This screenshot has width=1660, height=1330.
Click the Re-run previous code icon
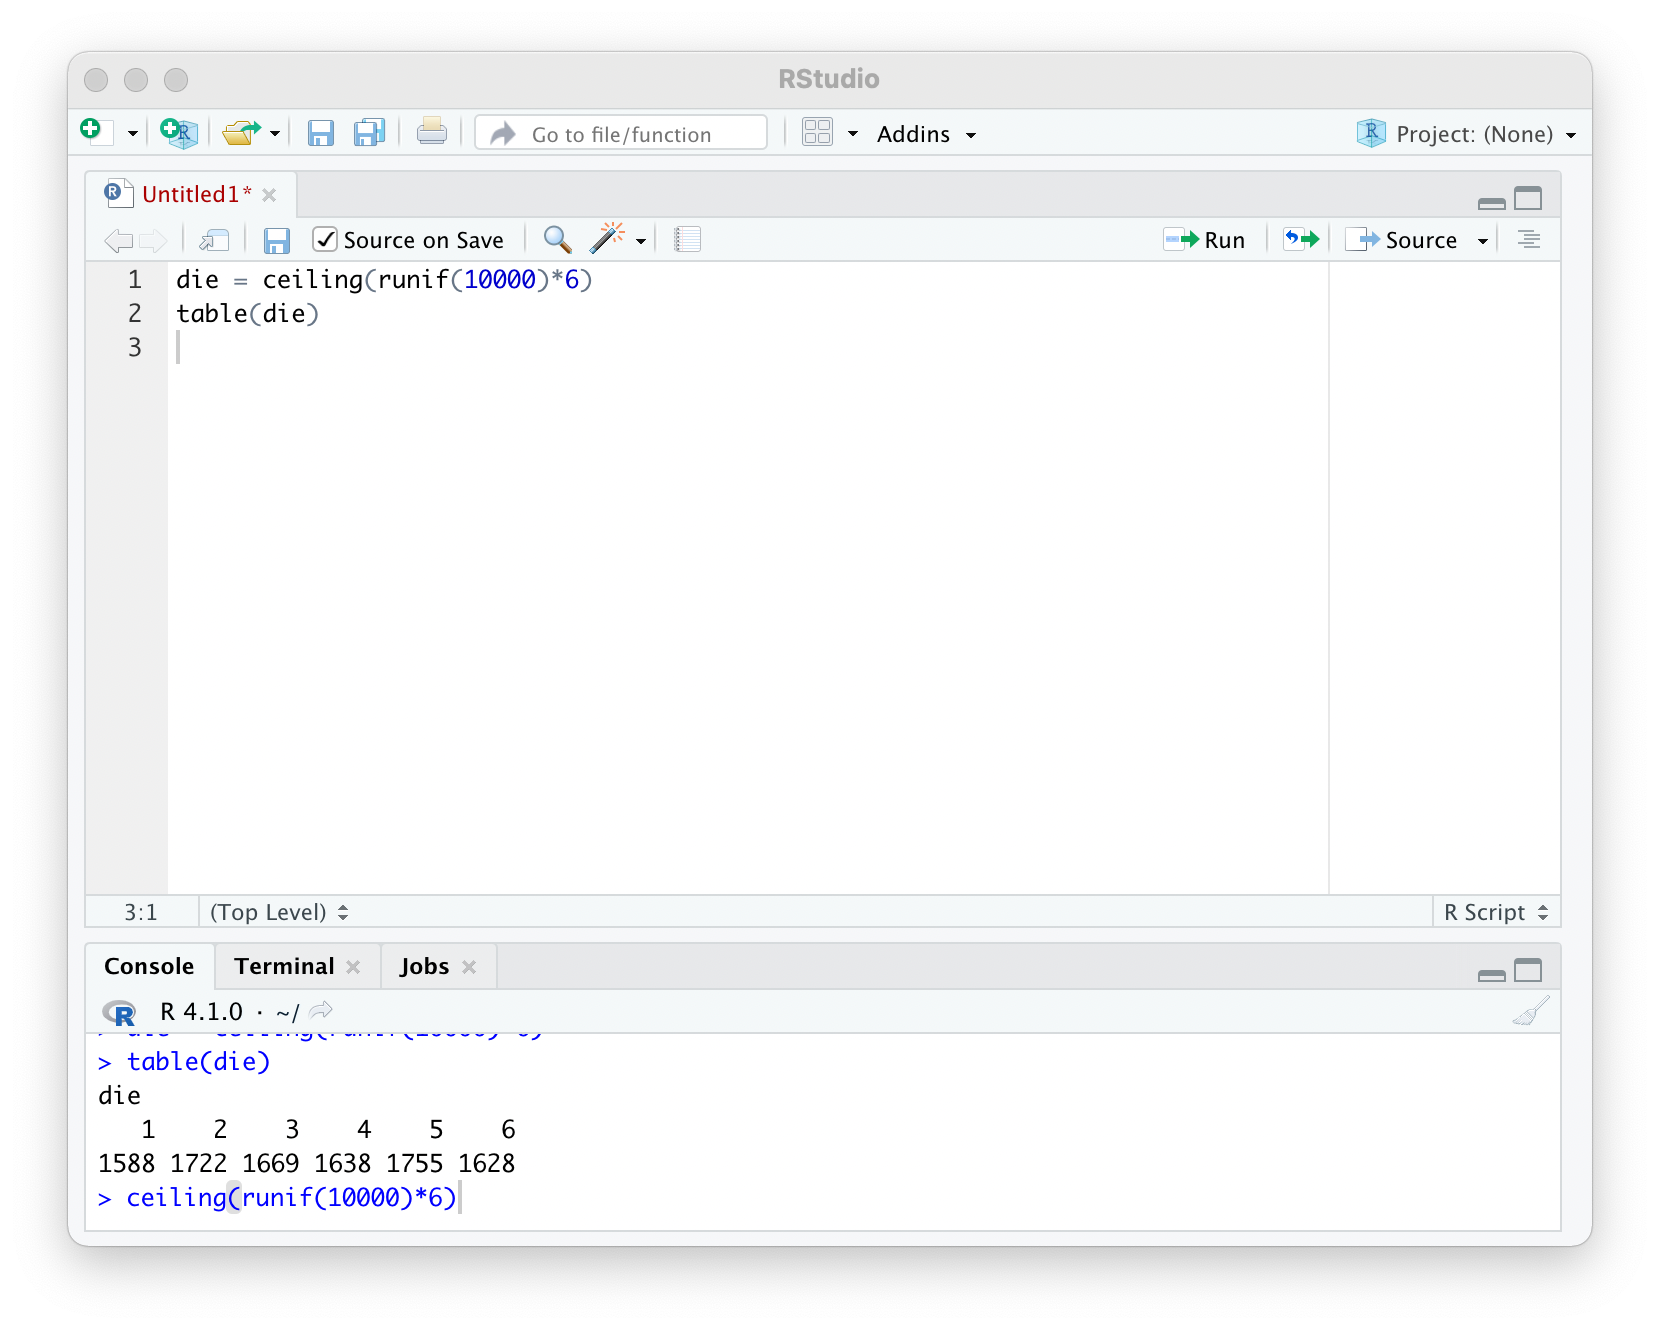pyautogui.click(x=1301, y=239)
